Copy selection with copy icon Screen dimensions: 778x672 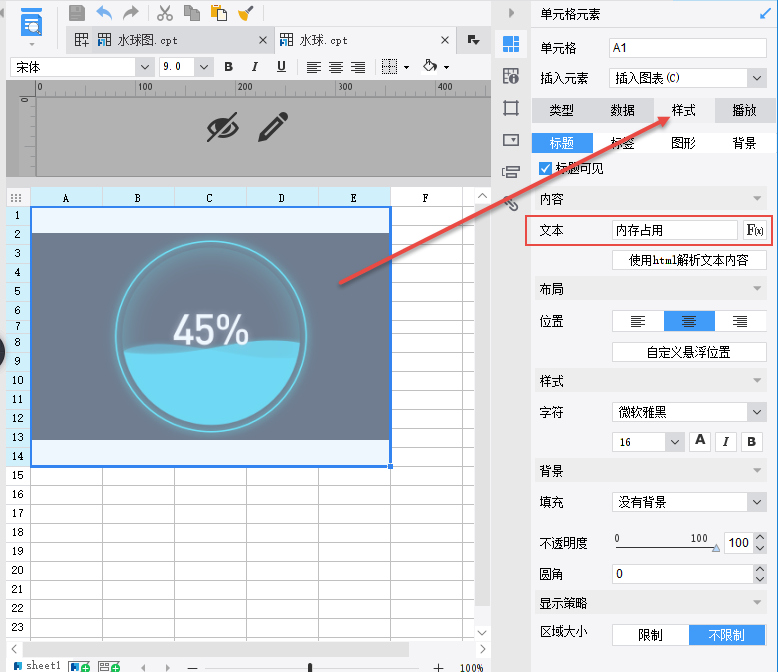[192, 13]
